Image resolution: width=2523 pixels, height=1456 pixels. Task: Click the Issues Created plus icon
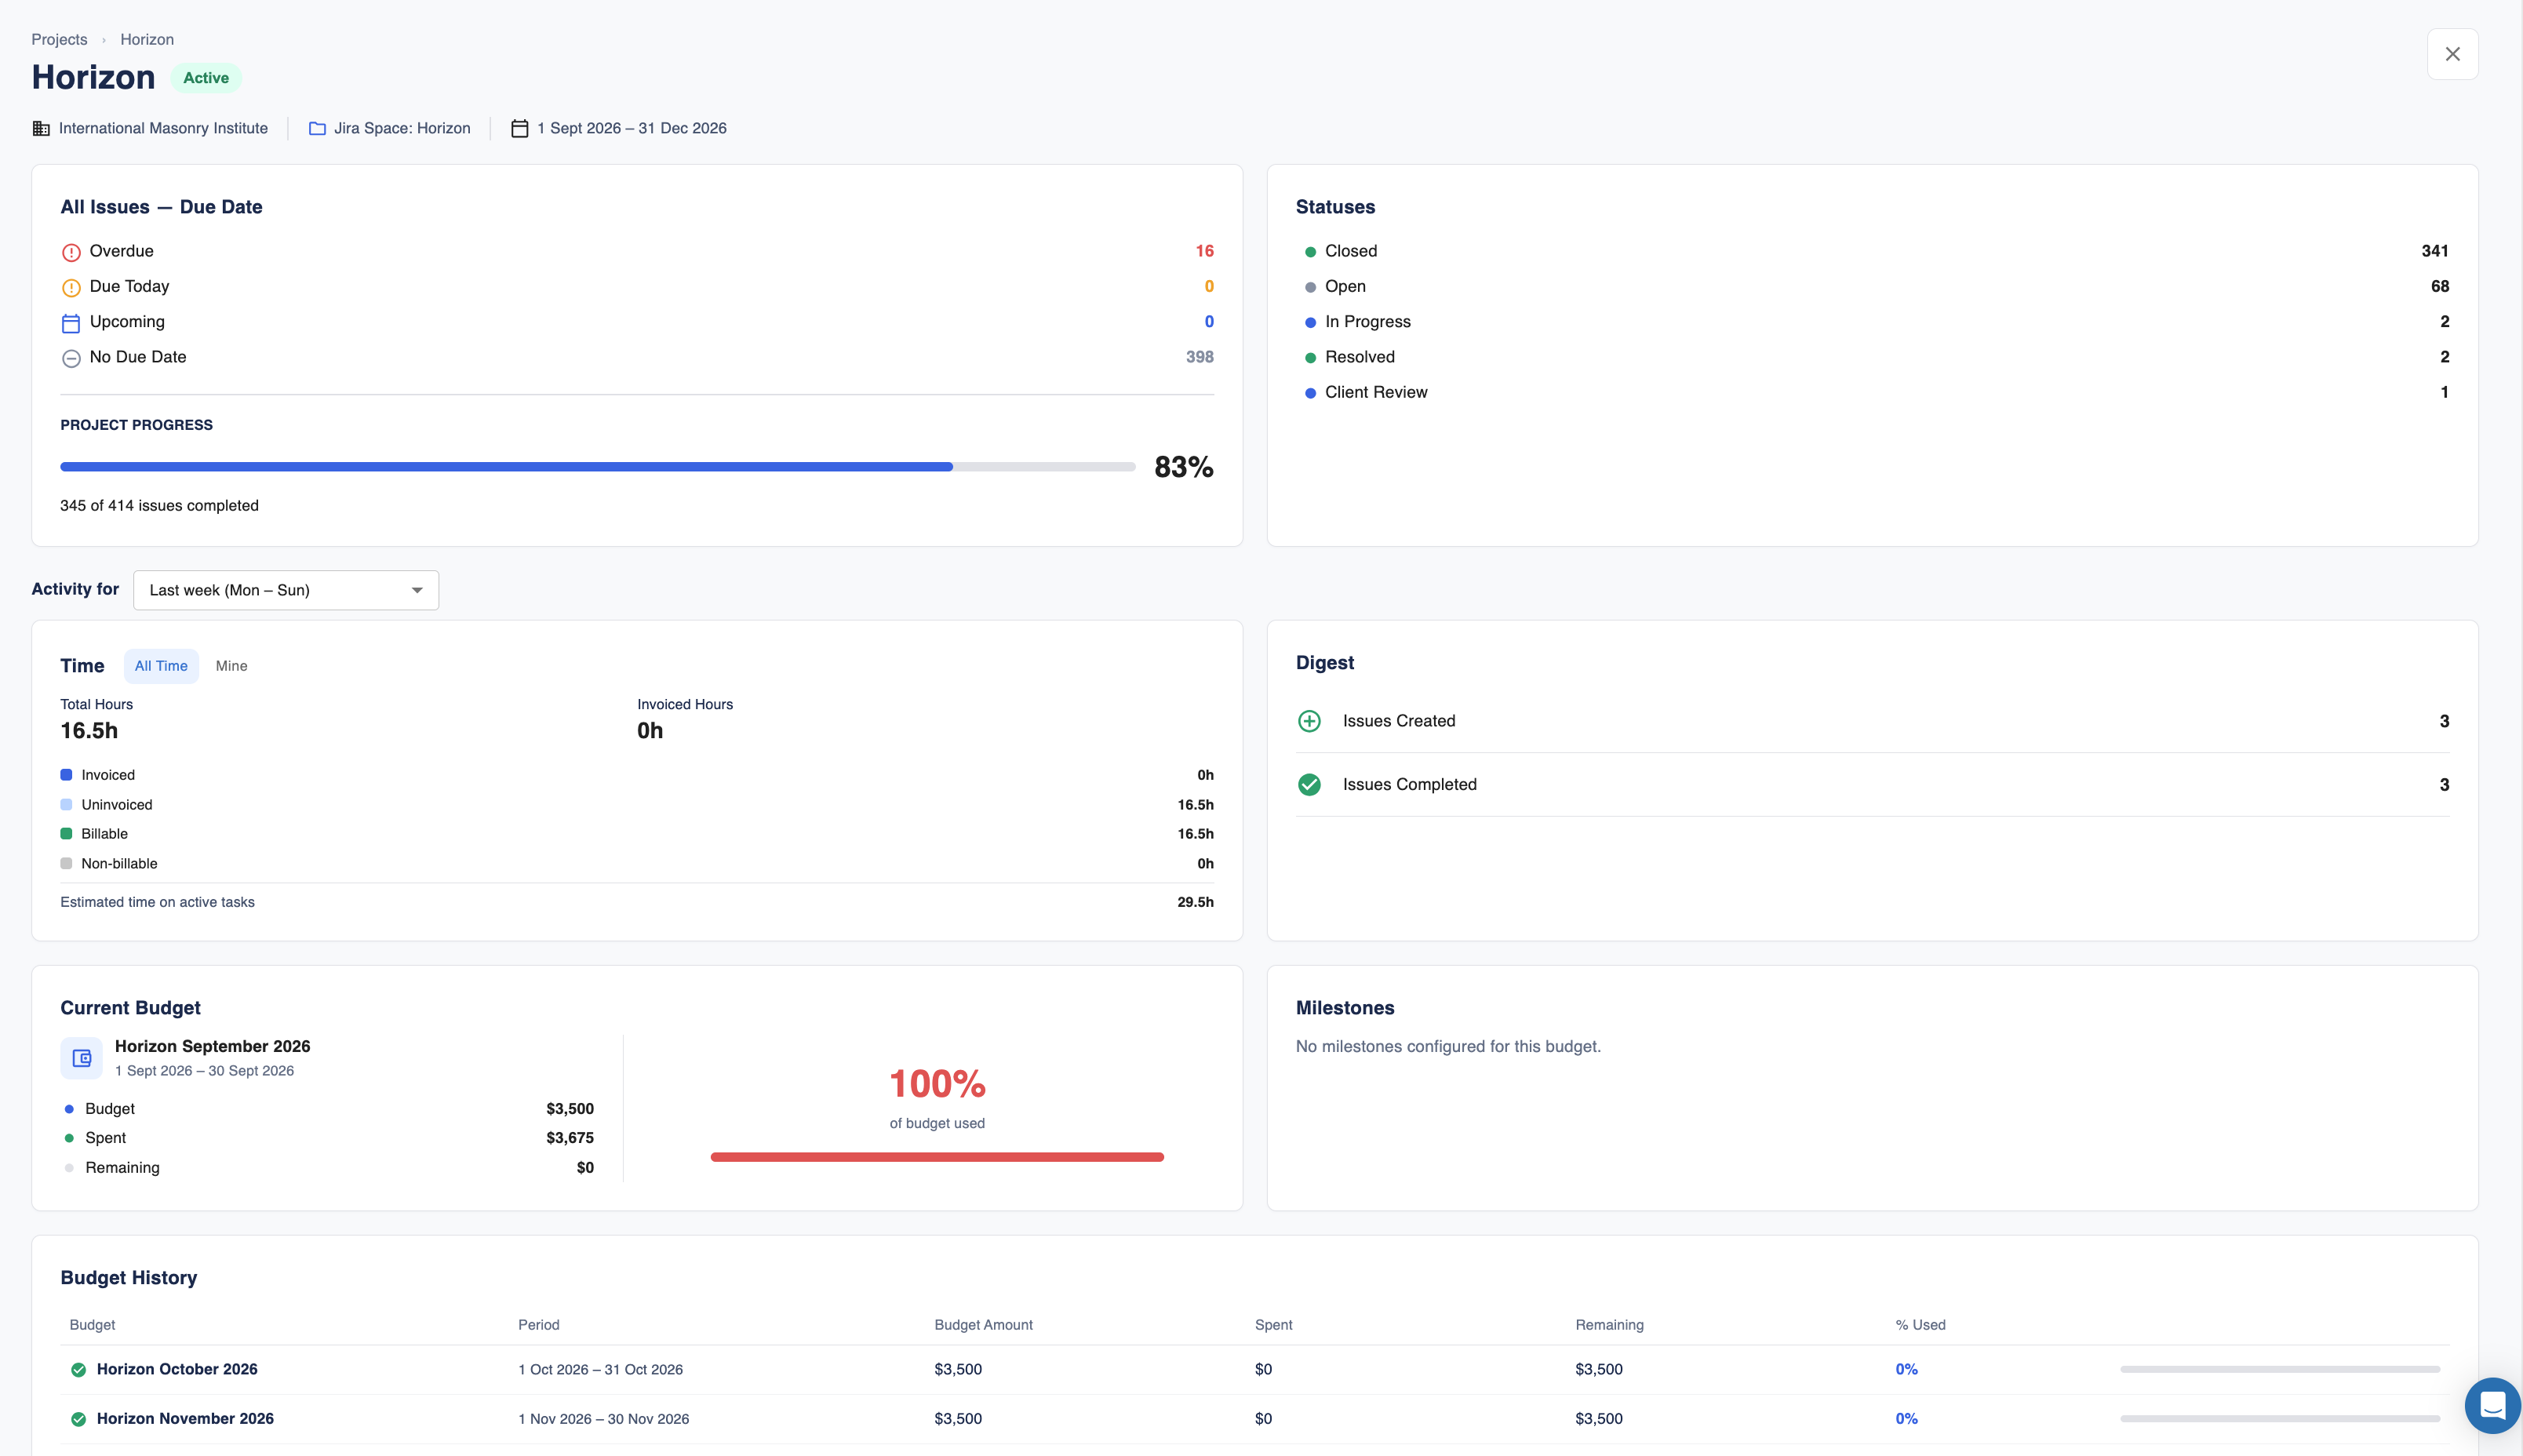point(1309,721)
